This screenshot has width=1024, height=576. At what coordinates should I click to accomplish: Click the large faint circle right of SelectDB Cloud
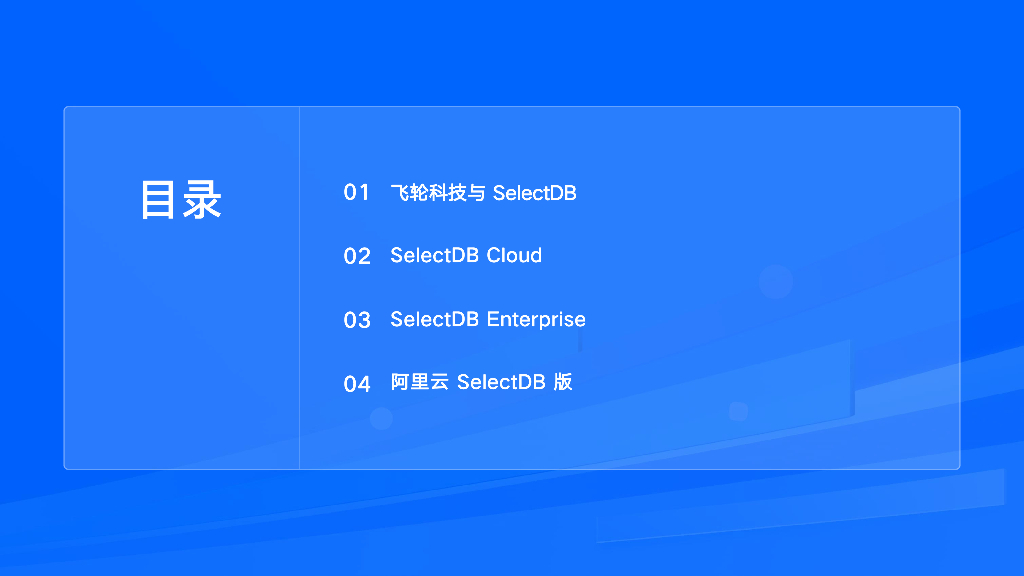point(775,282)
